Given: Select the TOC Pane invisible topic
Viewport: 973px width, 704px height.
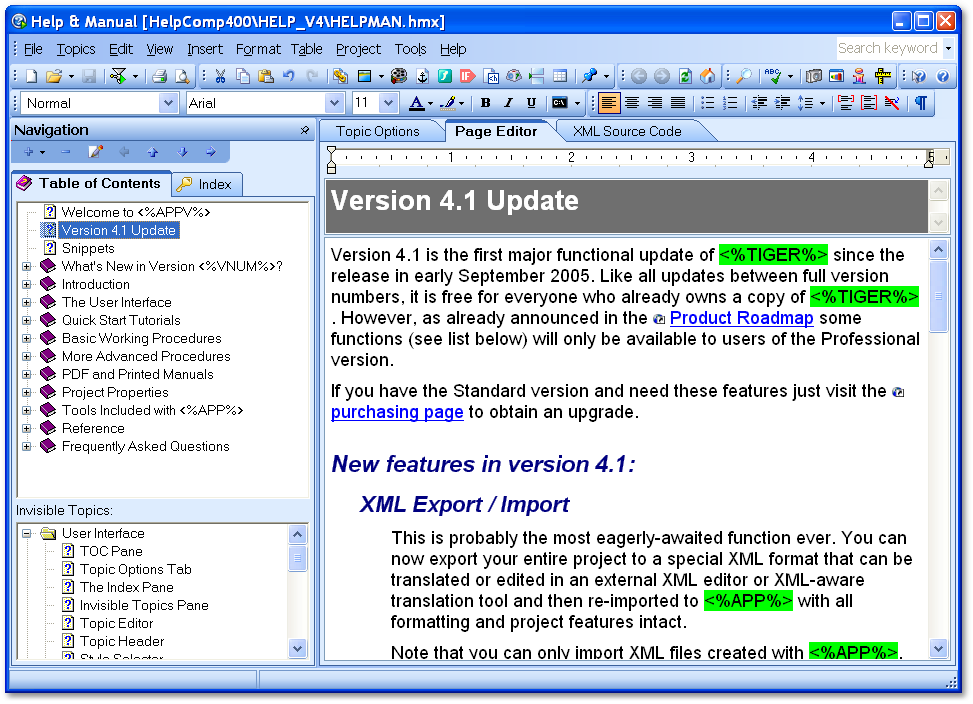Looking at the screenshot, I should tap(111, 551).
